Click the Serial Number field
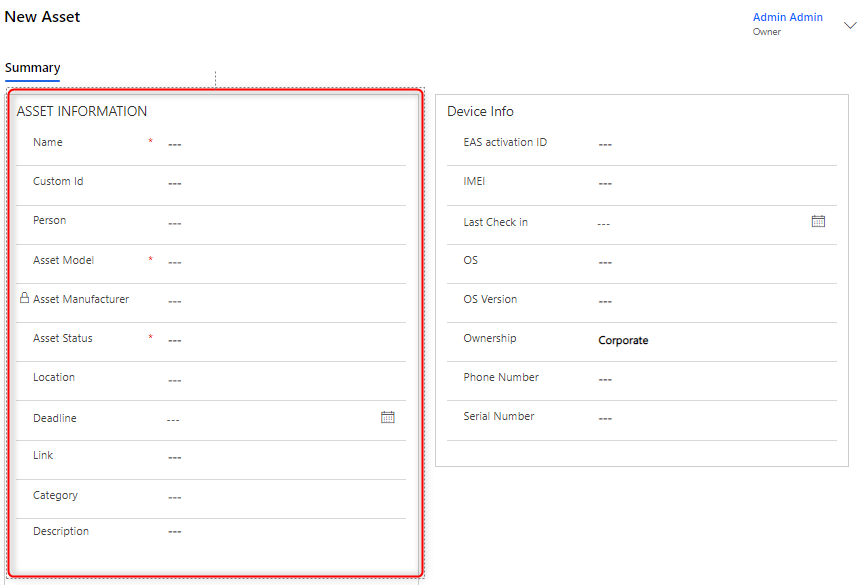861x585 pixels. pyautogui.click(x=710, y=418)
